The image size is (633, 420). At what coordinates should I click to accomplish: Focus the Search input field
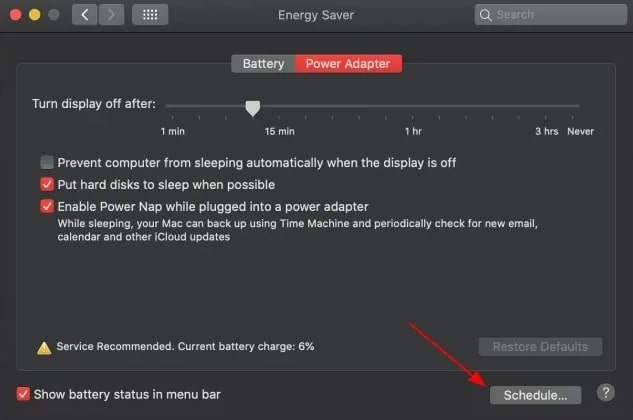click(551, 15)
